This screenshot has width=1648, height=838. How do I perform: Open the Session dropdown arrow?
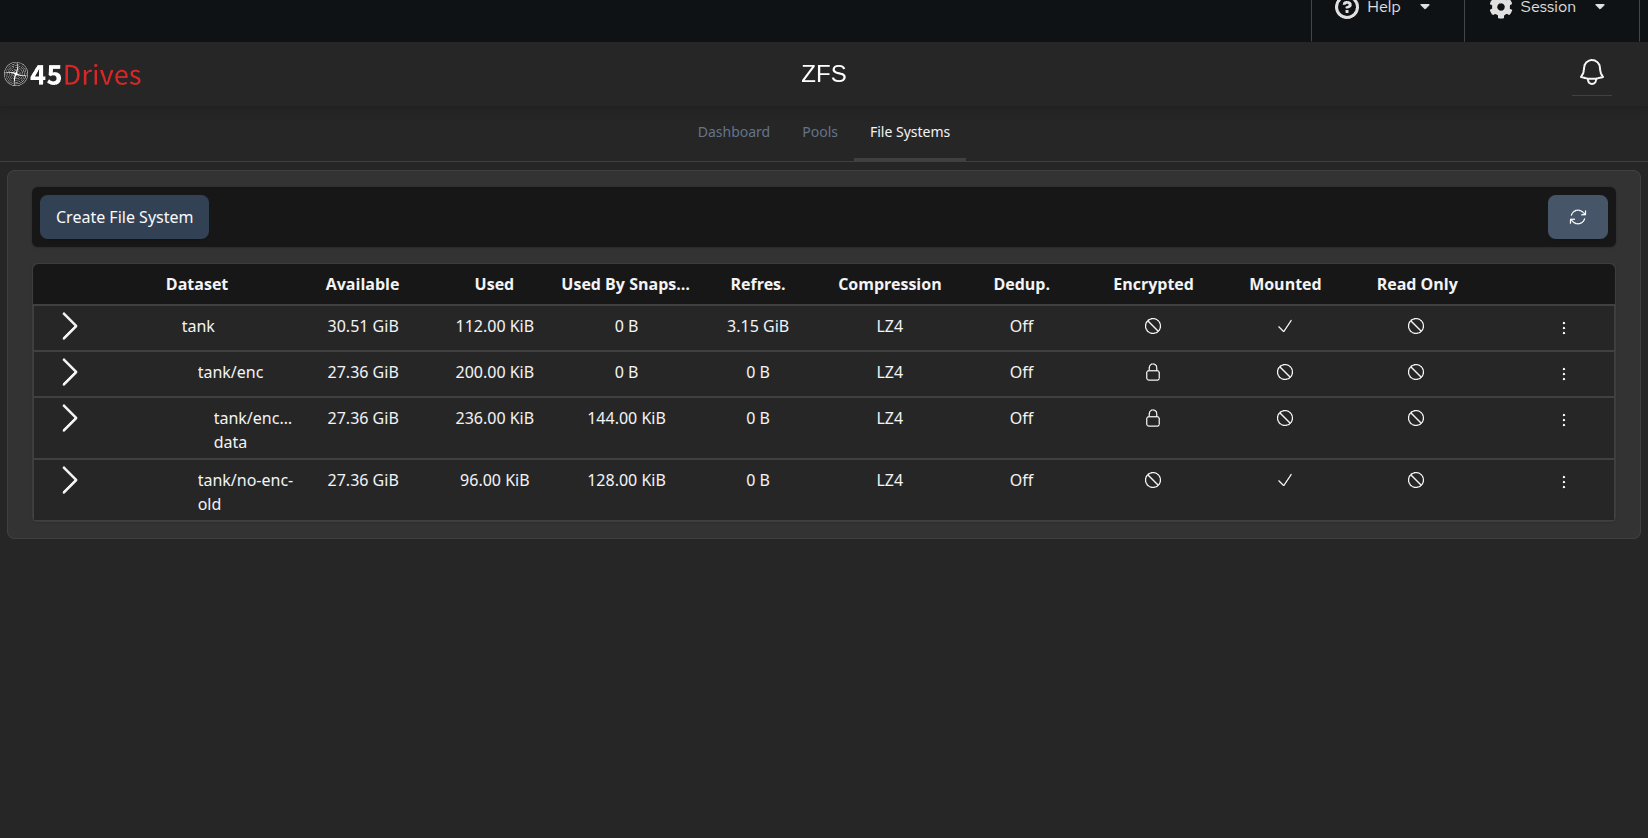(1600, 7)
